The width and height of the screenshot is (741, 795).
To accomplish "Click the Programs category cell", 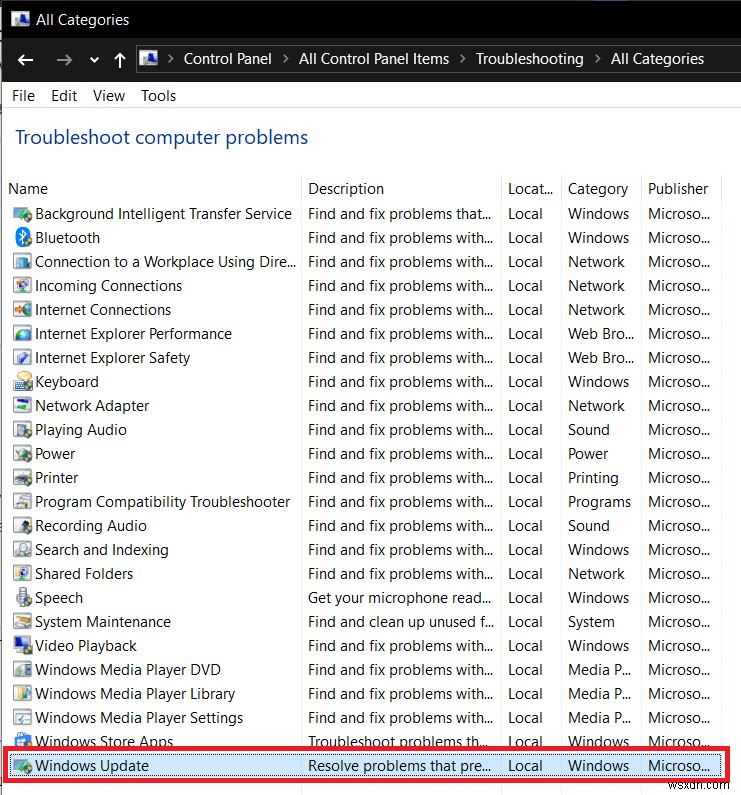I will click(x=599, y=502).
